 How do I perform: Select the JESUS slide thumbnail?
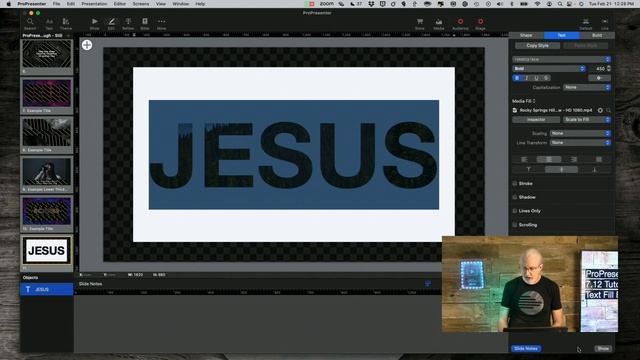pos(47,250)
